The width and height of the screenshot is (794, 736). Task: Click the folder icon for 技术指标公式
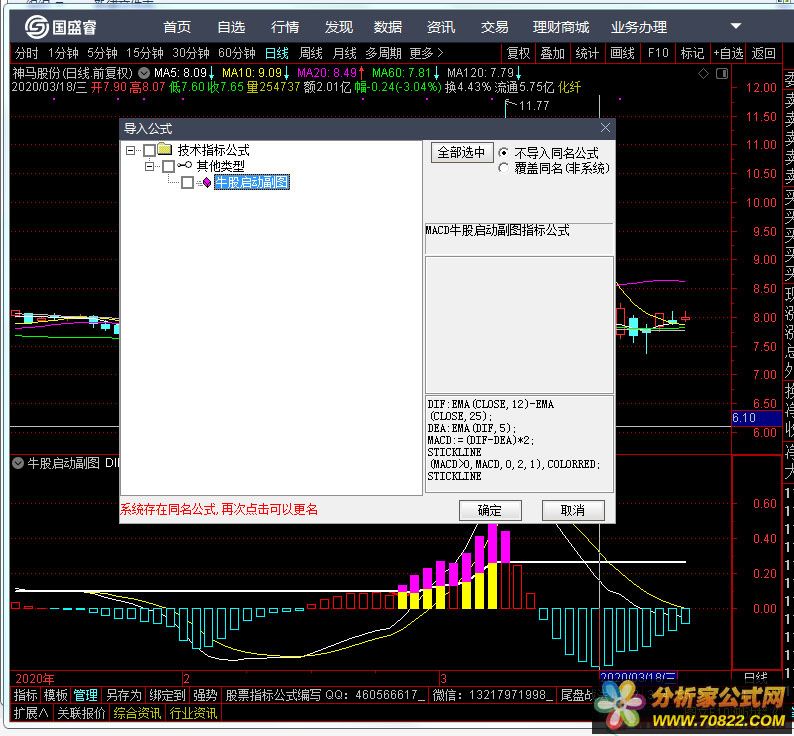[165, 149]
